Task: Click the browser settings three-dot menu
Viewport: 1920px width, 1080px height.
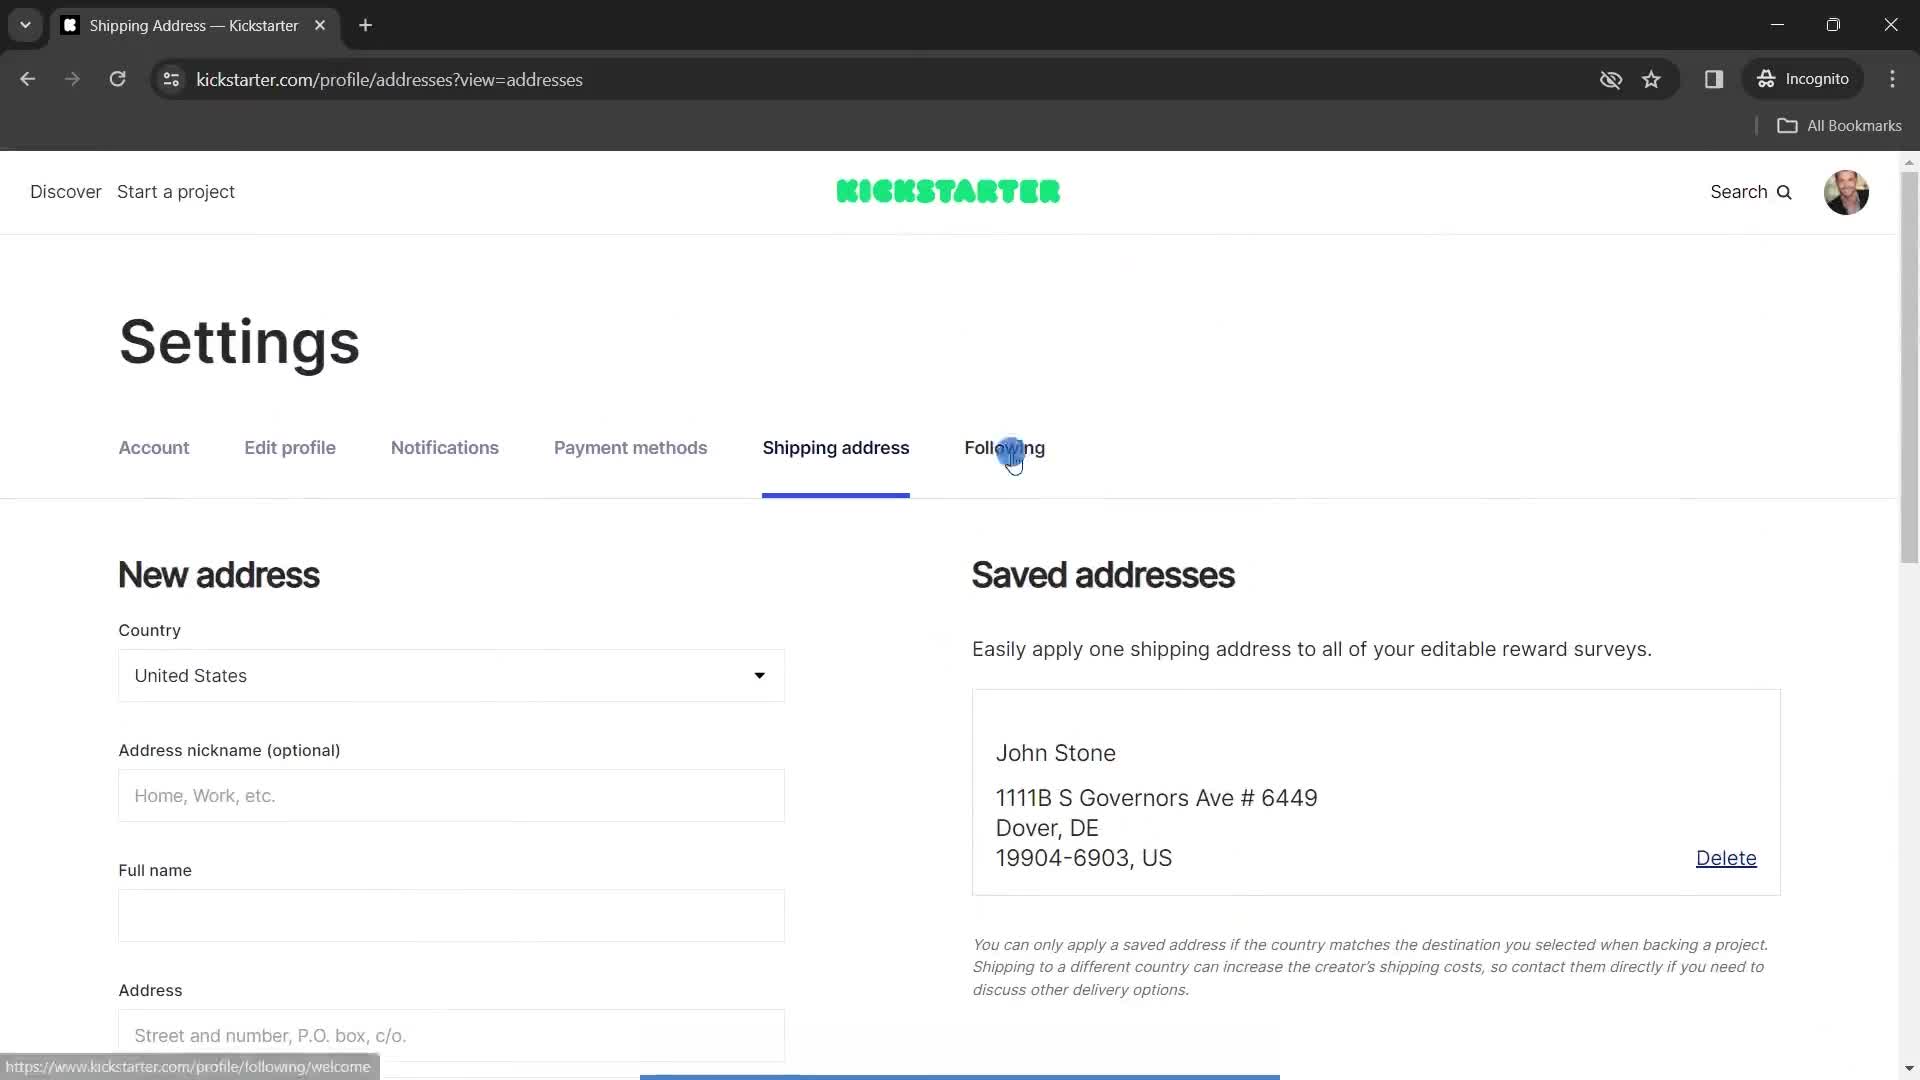Action: pos(1894,79)
